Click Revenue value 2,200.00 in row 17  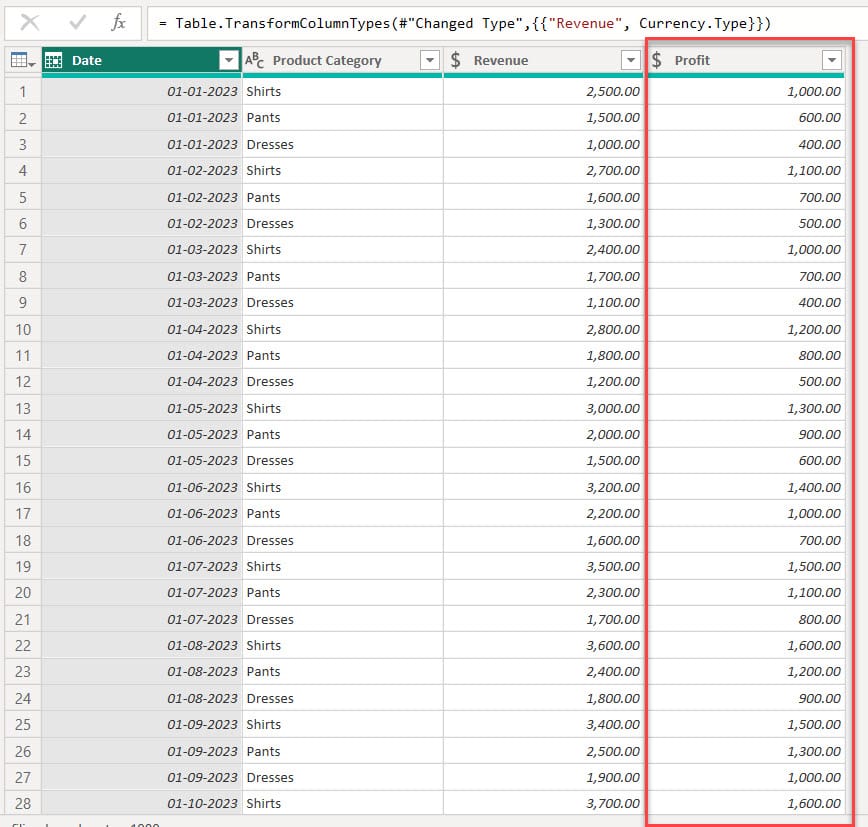(x=613, y=514)
